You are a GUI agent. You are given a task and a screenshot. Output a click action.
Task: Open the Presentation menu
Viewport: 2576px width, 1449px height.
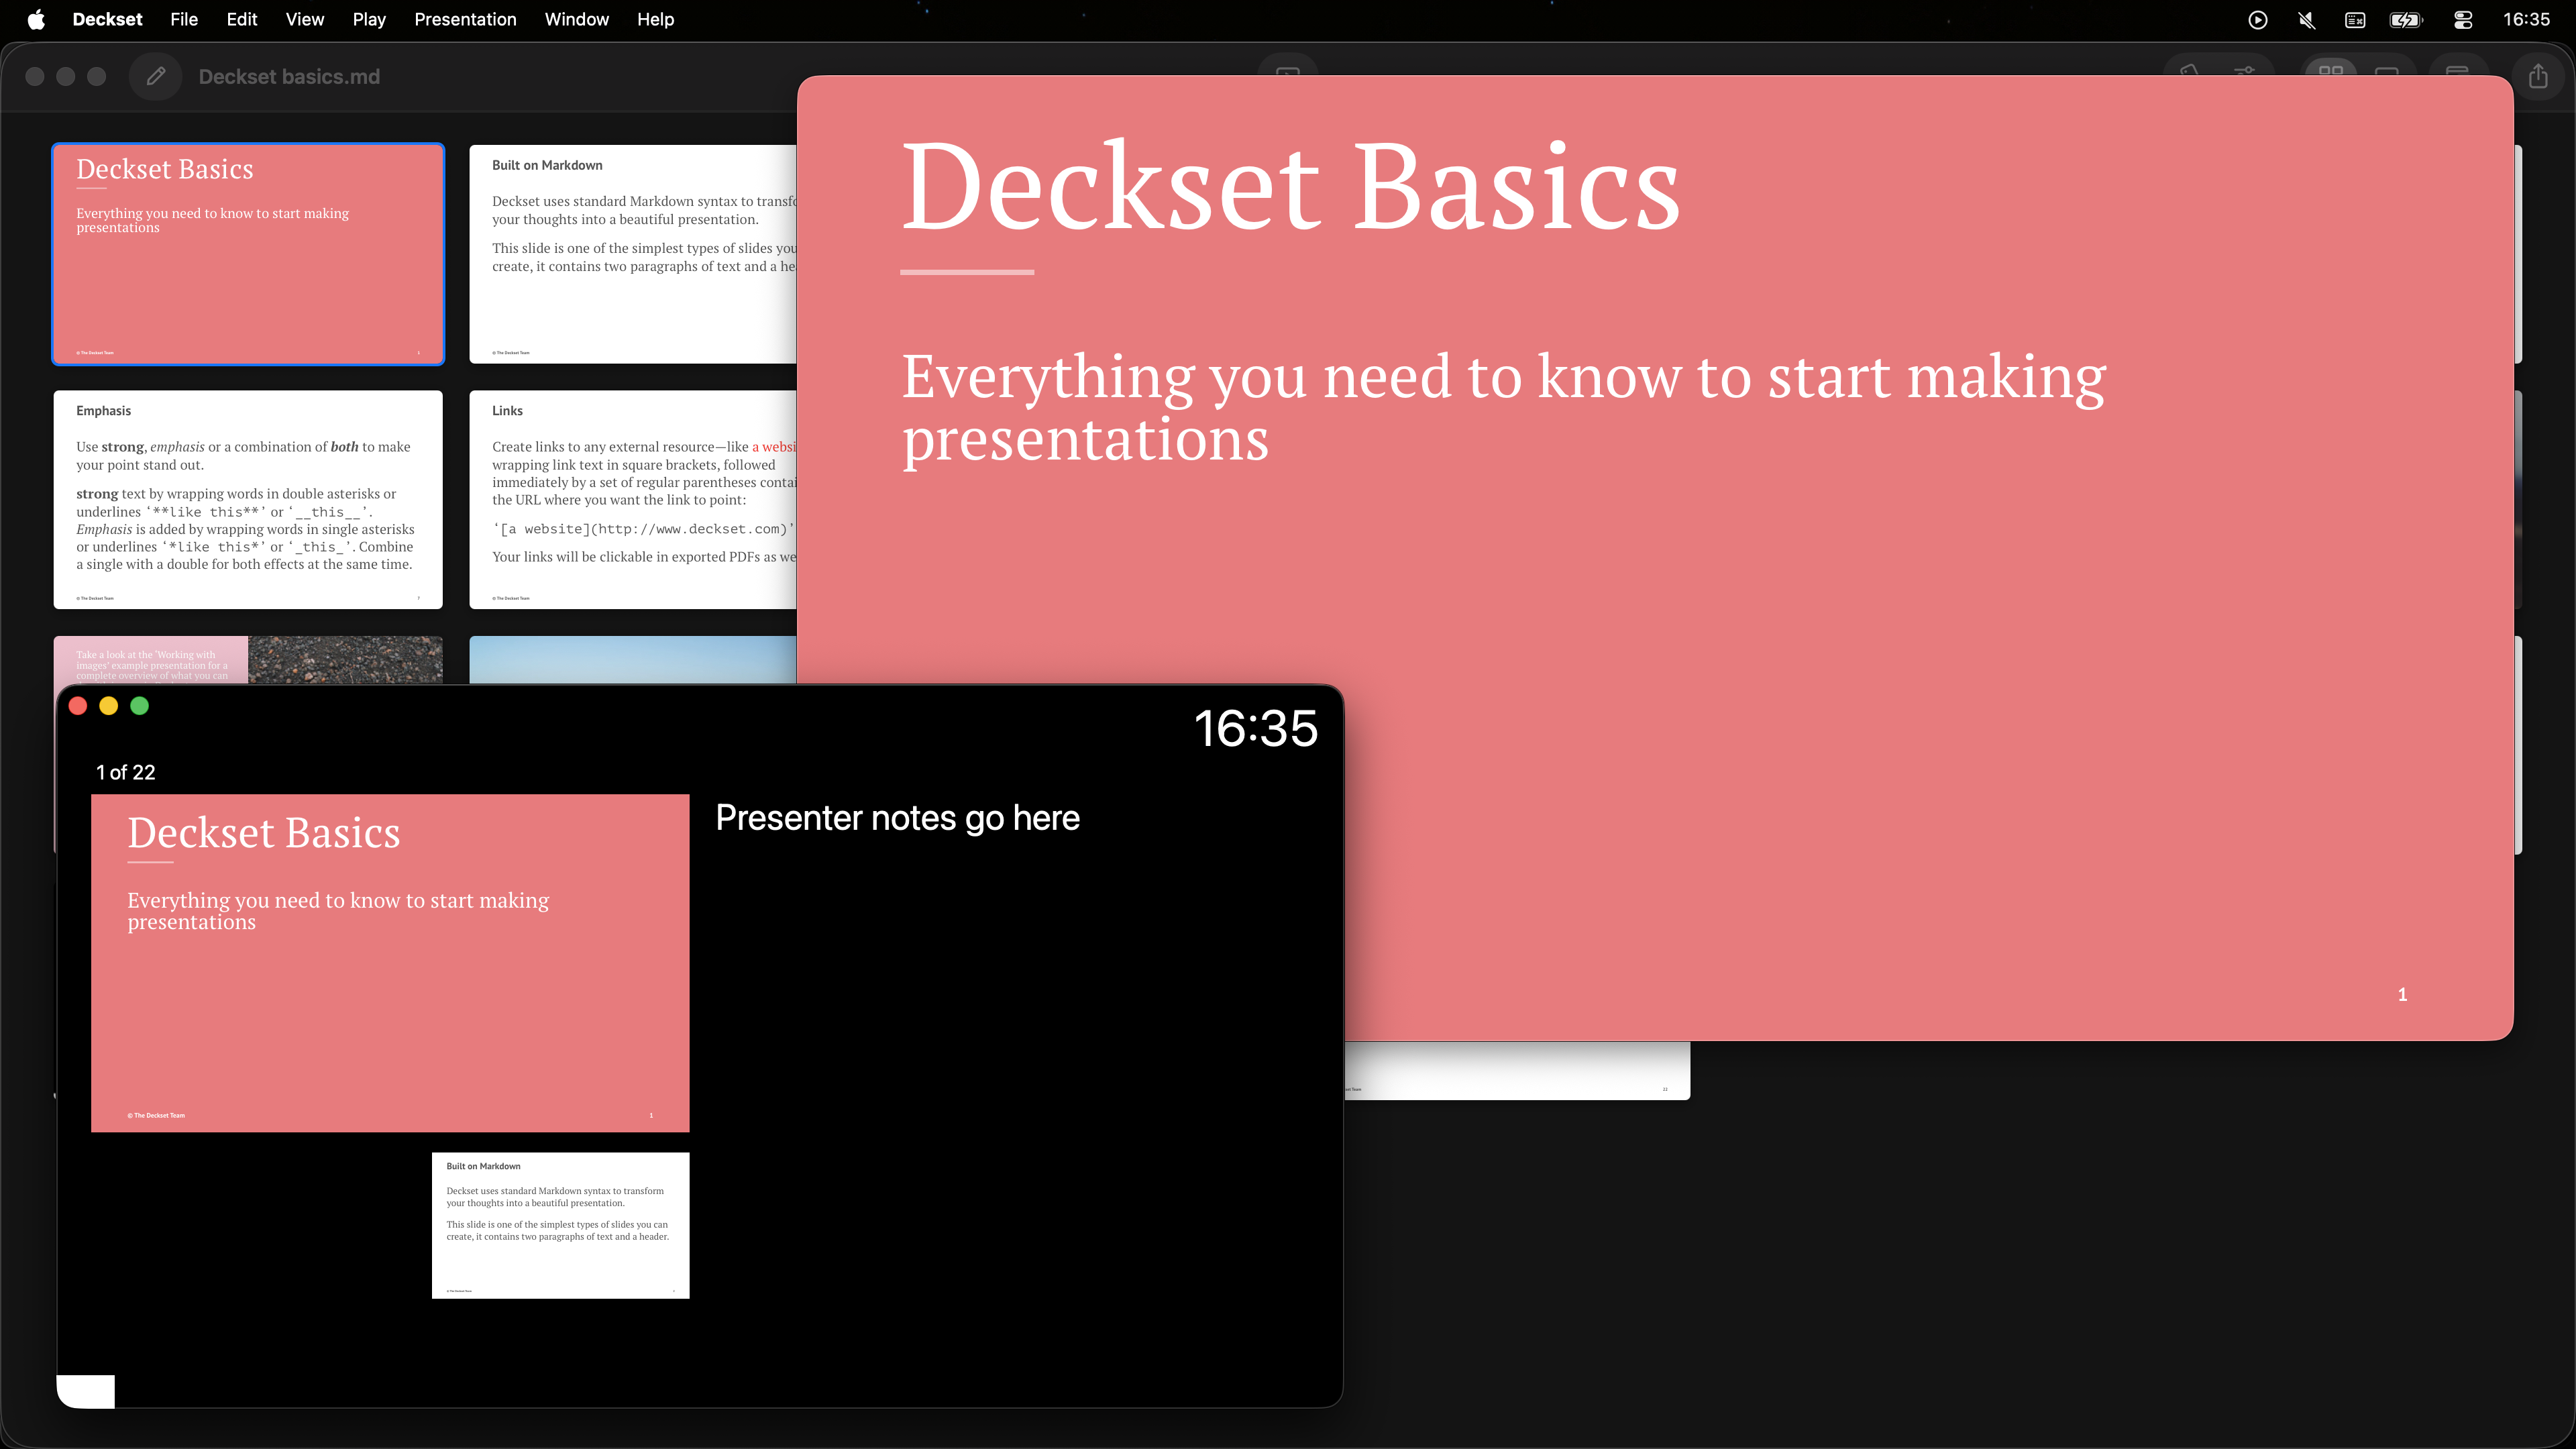[x=465, y=20]
